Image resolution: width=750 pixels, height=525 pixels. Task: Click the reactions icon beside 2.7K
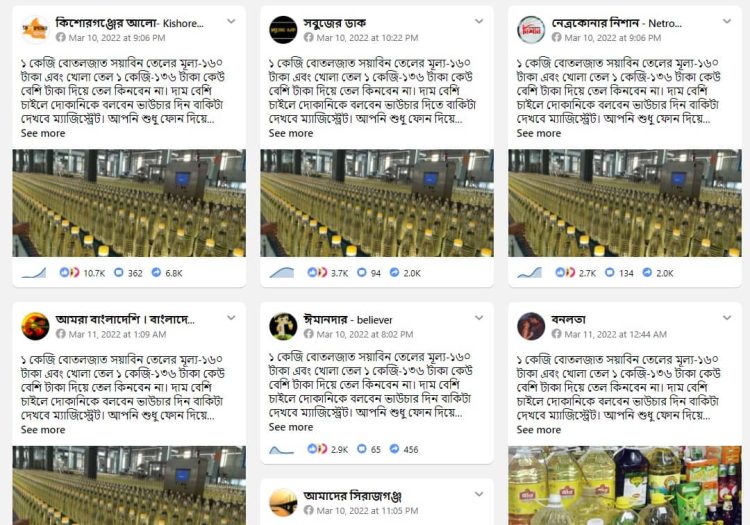point(565,273)
